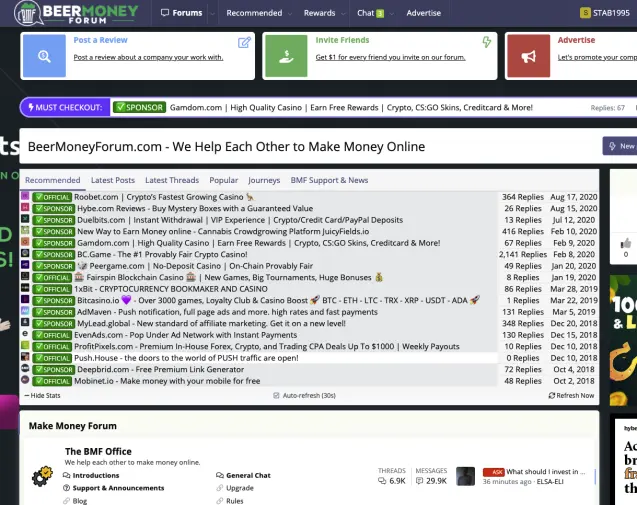The image size is (637, 505).
Task: Click the Chat unread count badge
Action: click(x=380, y=13)
